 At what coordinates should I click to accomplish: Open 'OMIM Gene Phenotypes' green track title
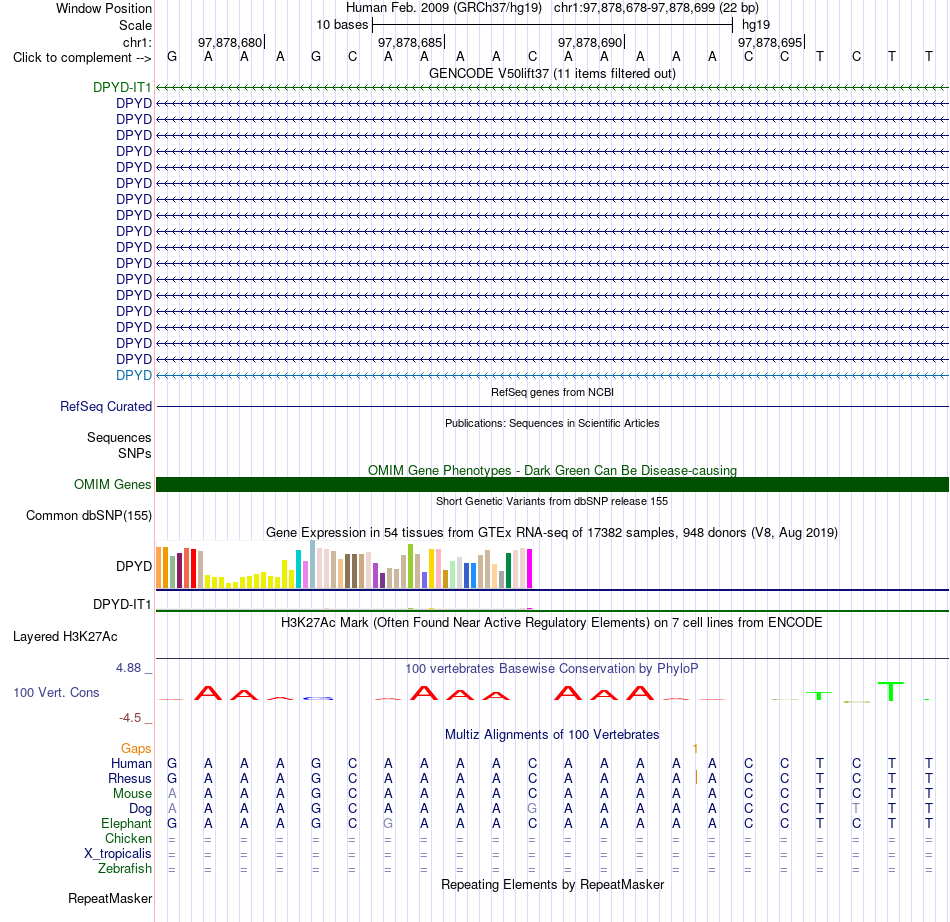coord(552,470)
